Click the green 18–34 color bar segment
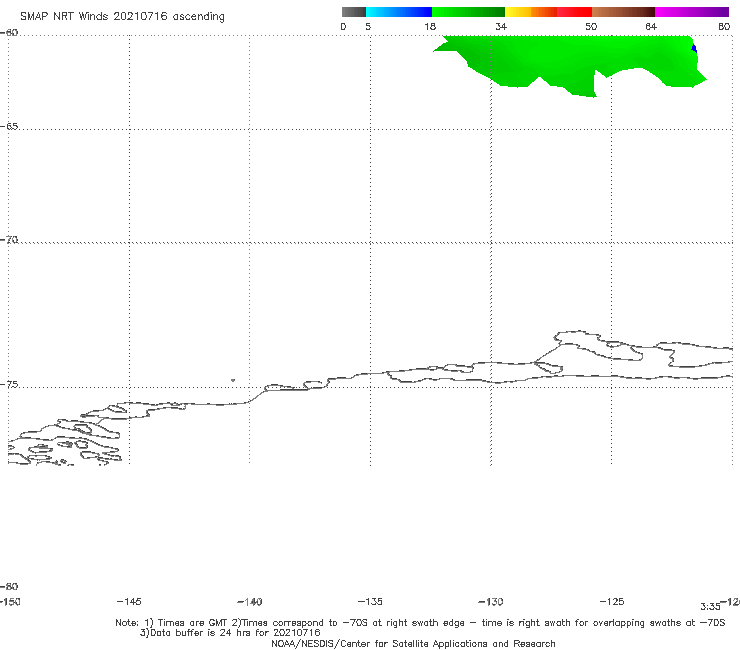The image size is (740, 650). 468,12
